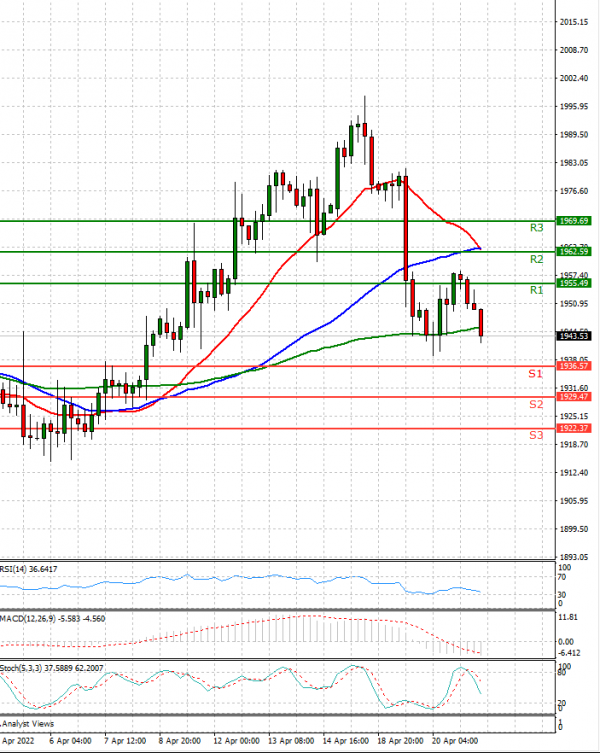
Task: Click the Stoch(5,3,3) indicator label
Action: (51, 668)
